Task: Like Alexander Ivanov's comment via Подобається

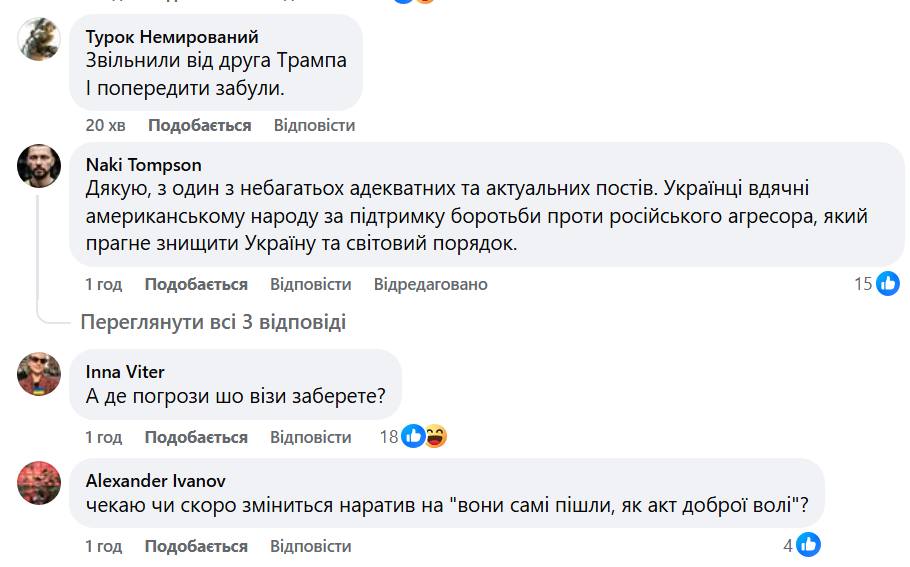Action: [x=196, y=546]
